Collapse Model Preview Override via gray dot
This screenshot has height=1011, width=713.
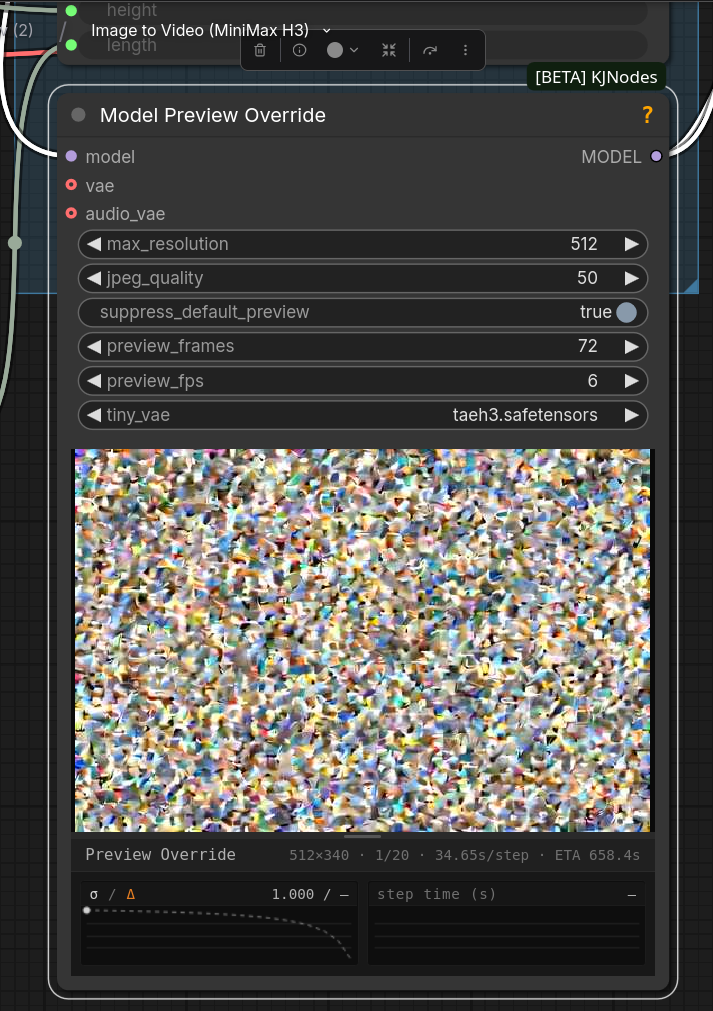tap(79, 115)
